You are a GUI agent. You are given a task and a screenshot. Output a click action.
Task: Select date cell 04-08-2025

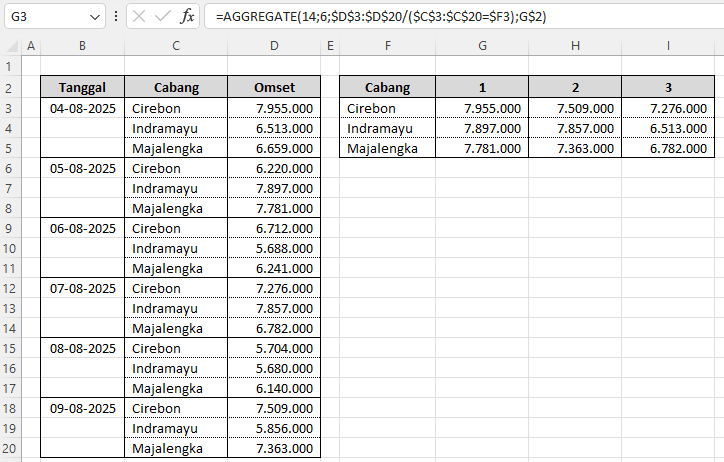(x=83, y=108)
